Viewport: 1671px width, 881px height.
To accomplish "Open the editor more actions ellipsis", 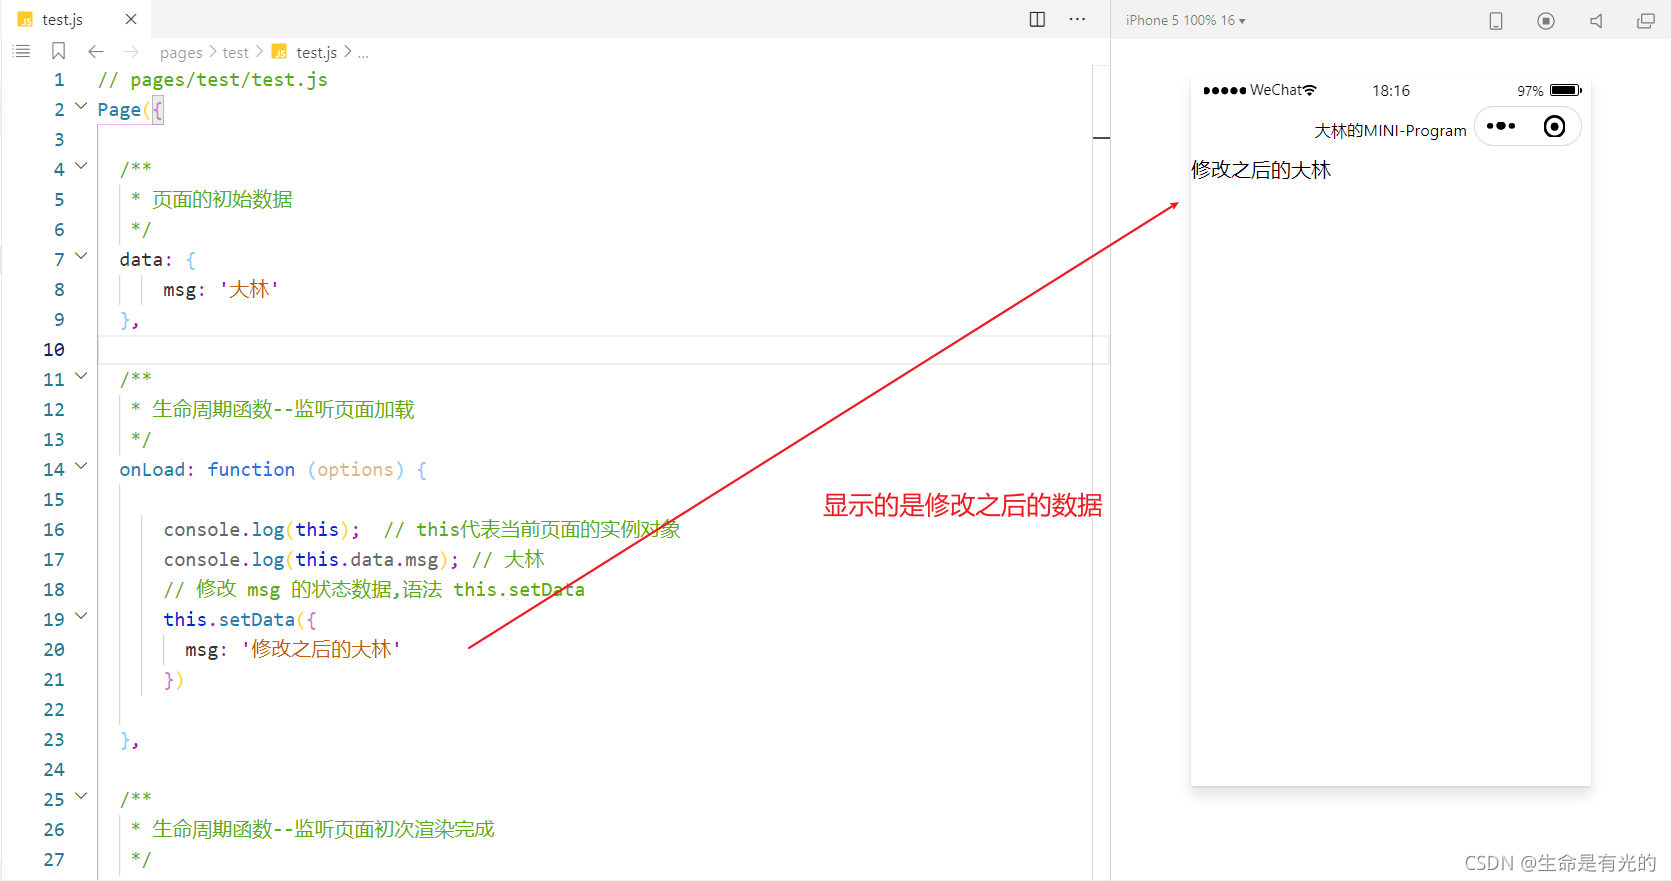I will click(x=1077, y=19).
